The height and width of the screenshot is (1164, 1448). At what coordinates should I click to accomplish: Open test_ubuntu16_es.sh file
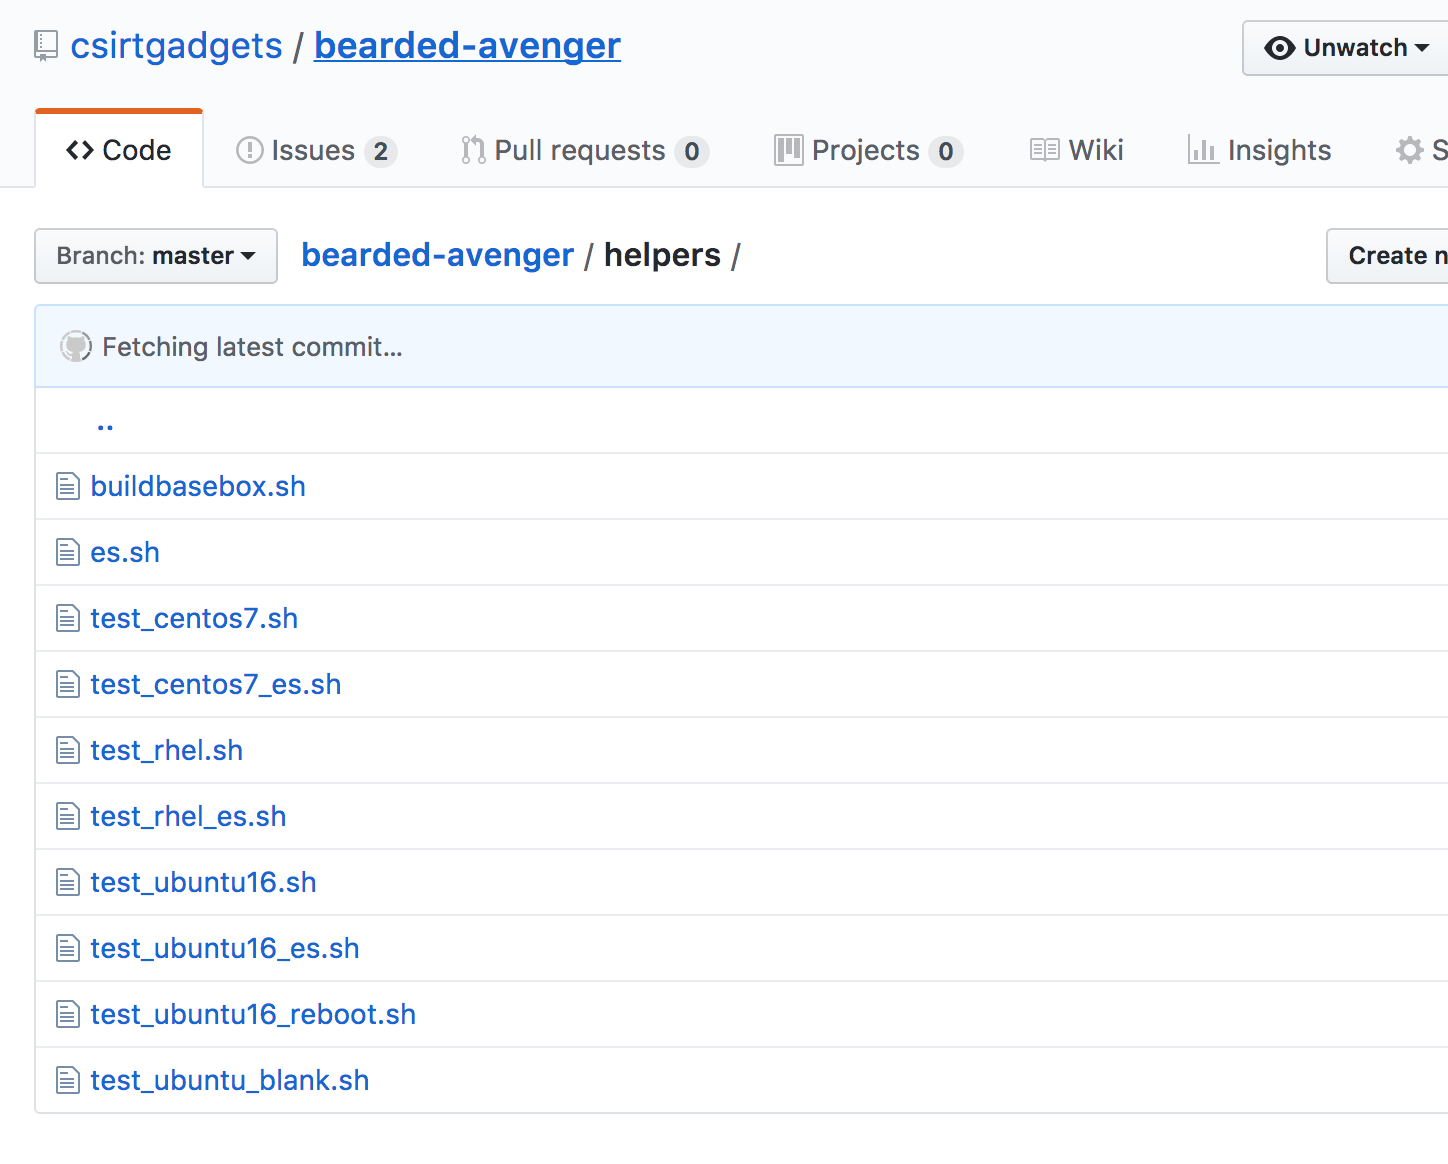225,948
